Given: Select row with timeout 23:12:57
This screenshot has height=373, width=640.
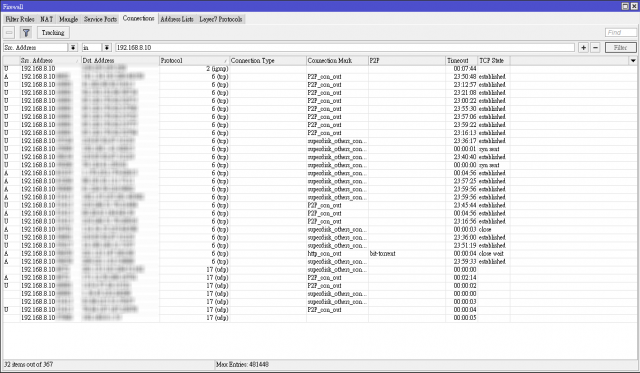Looking at the screenshot, I should (320, 85).
